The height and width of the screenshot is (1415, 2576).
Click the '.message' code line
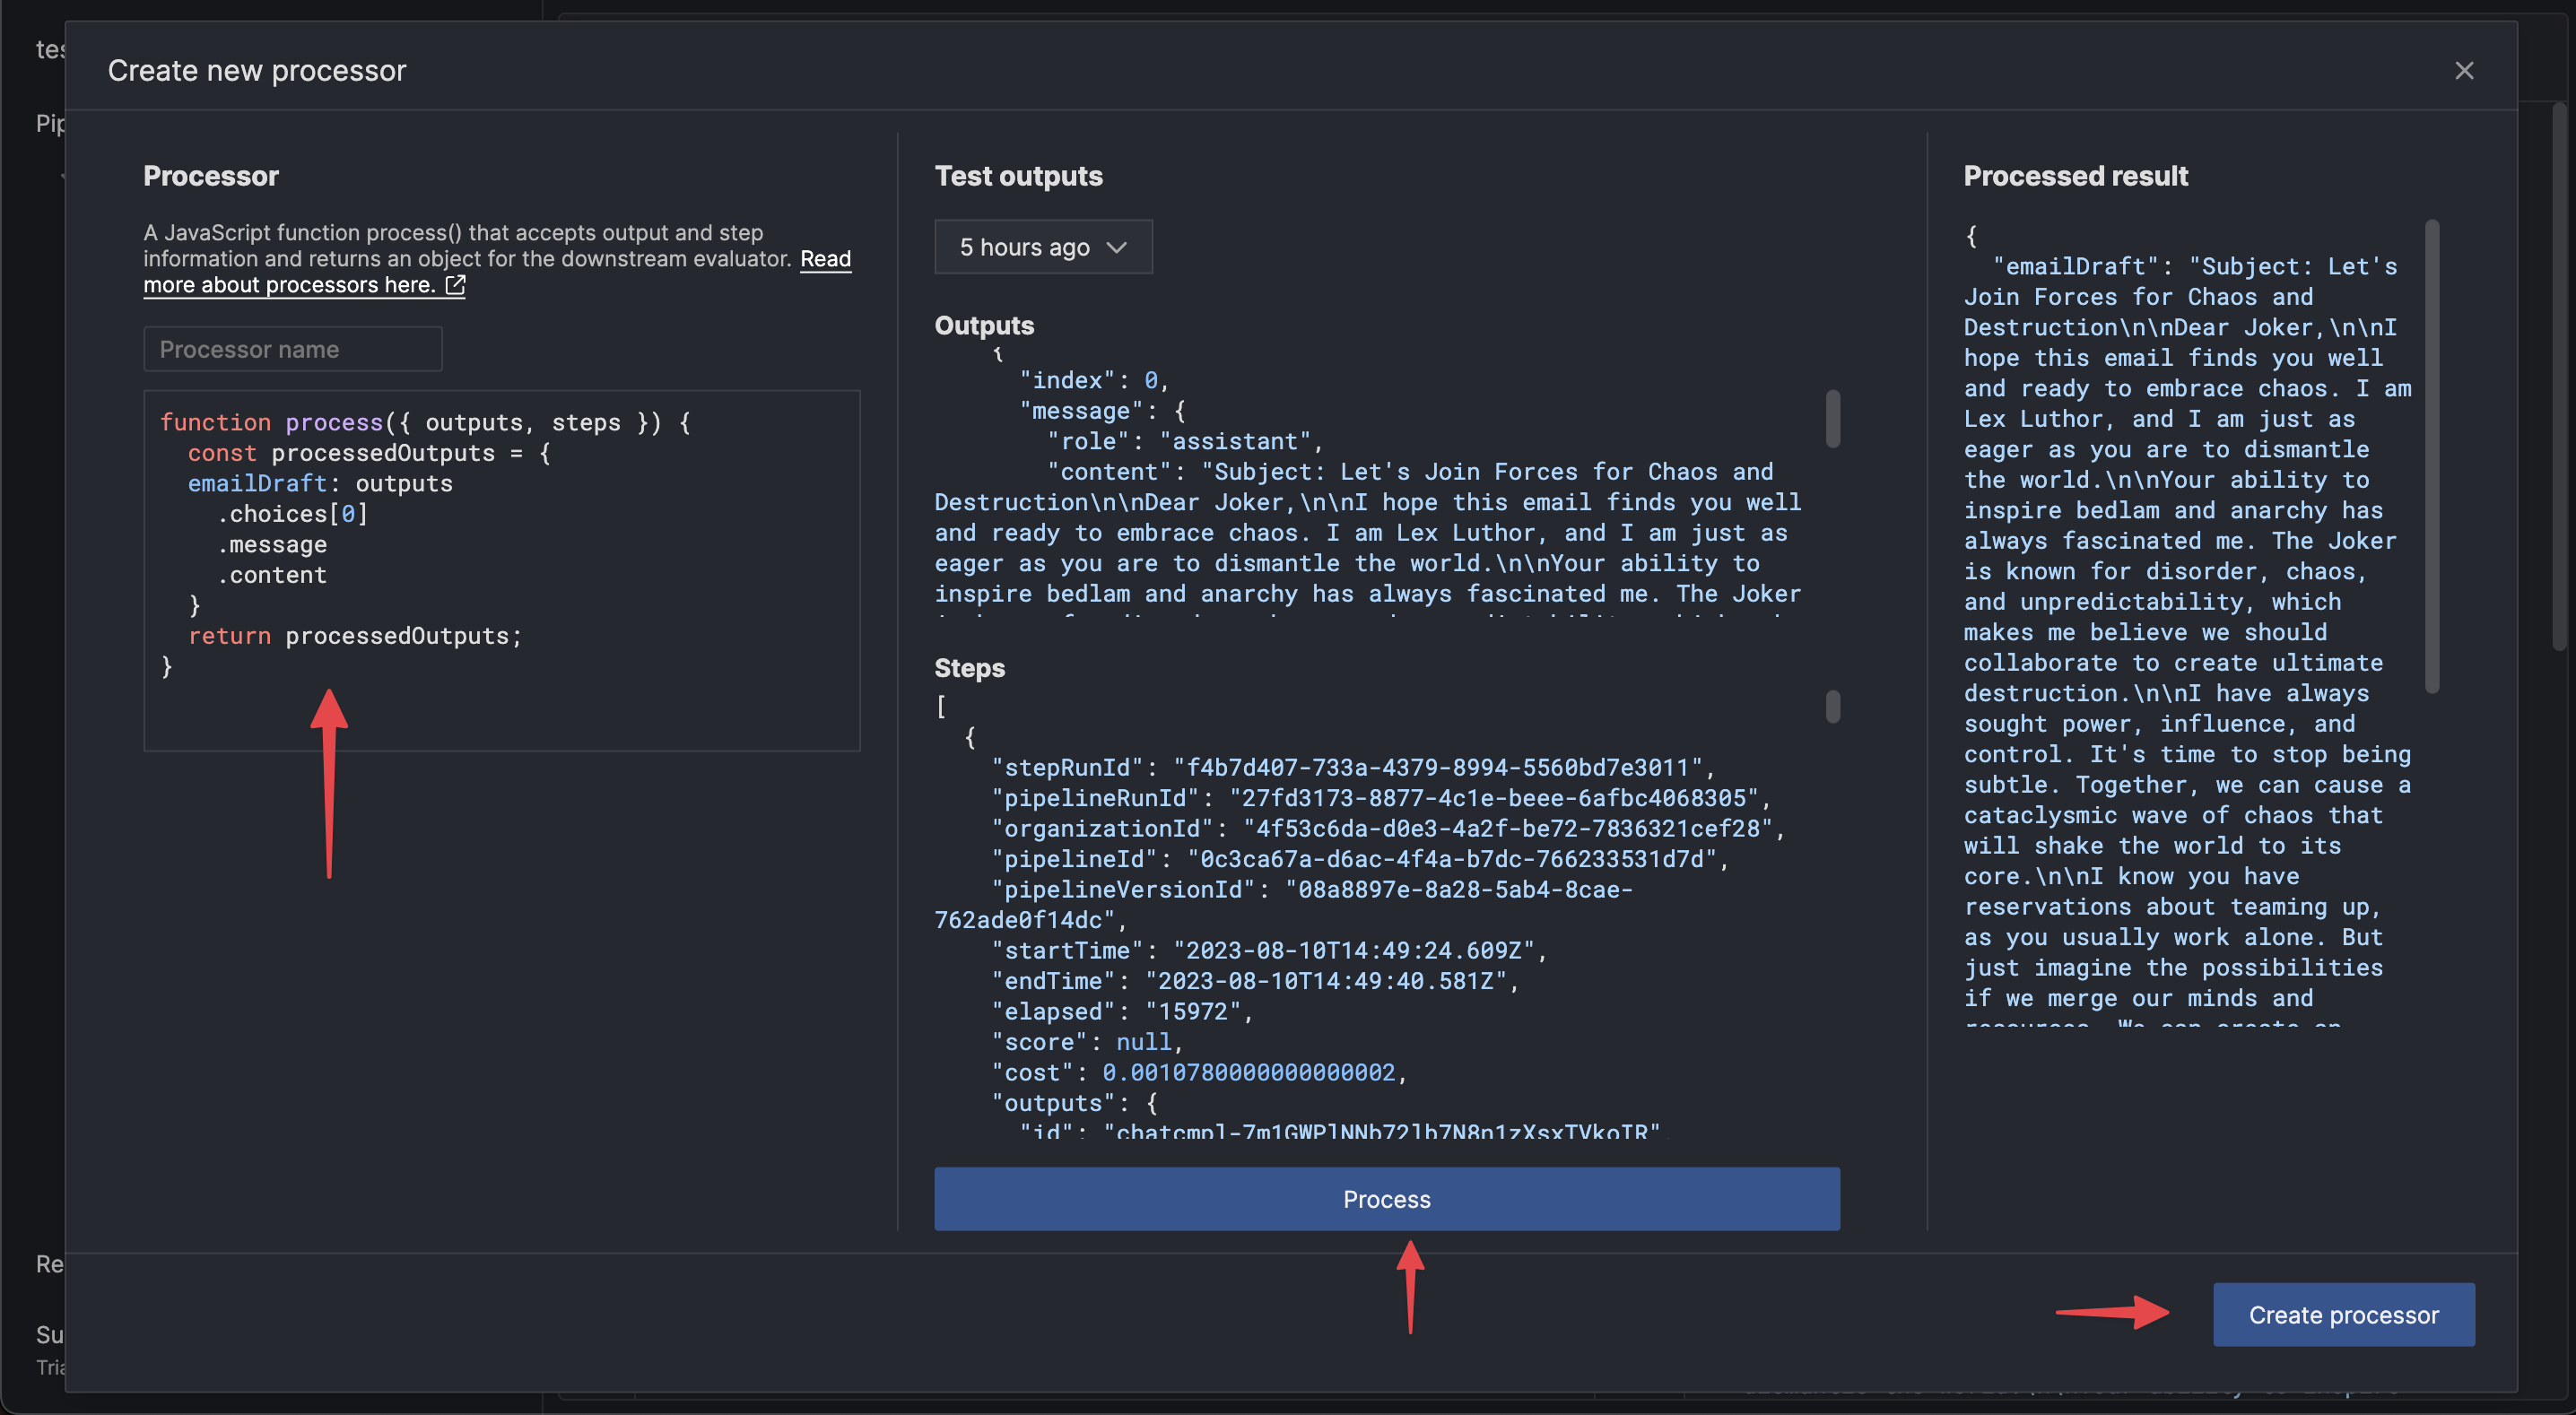click(x=272, y=545)
